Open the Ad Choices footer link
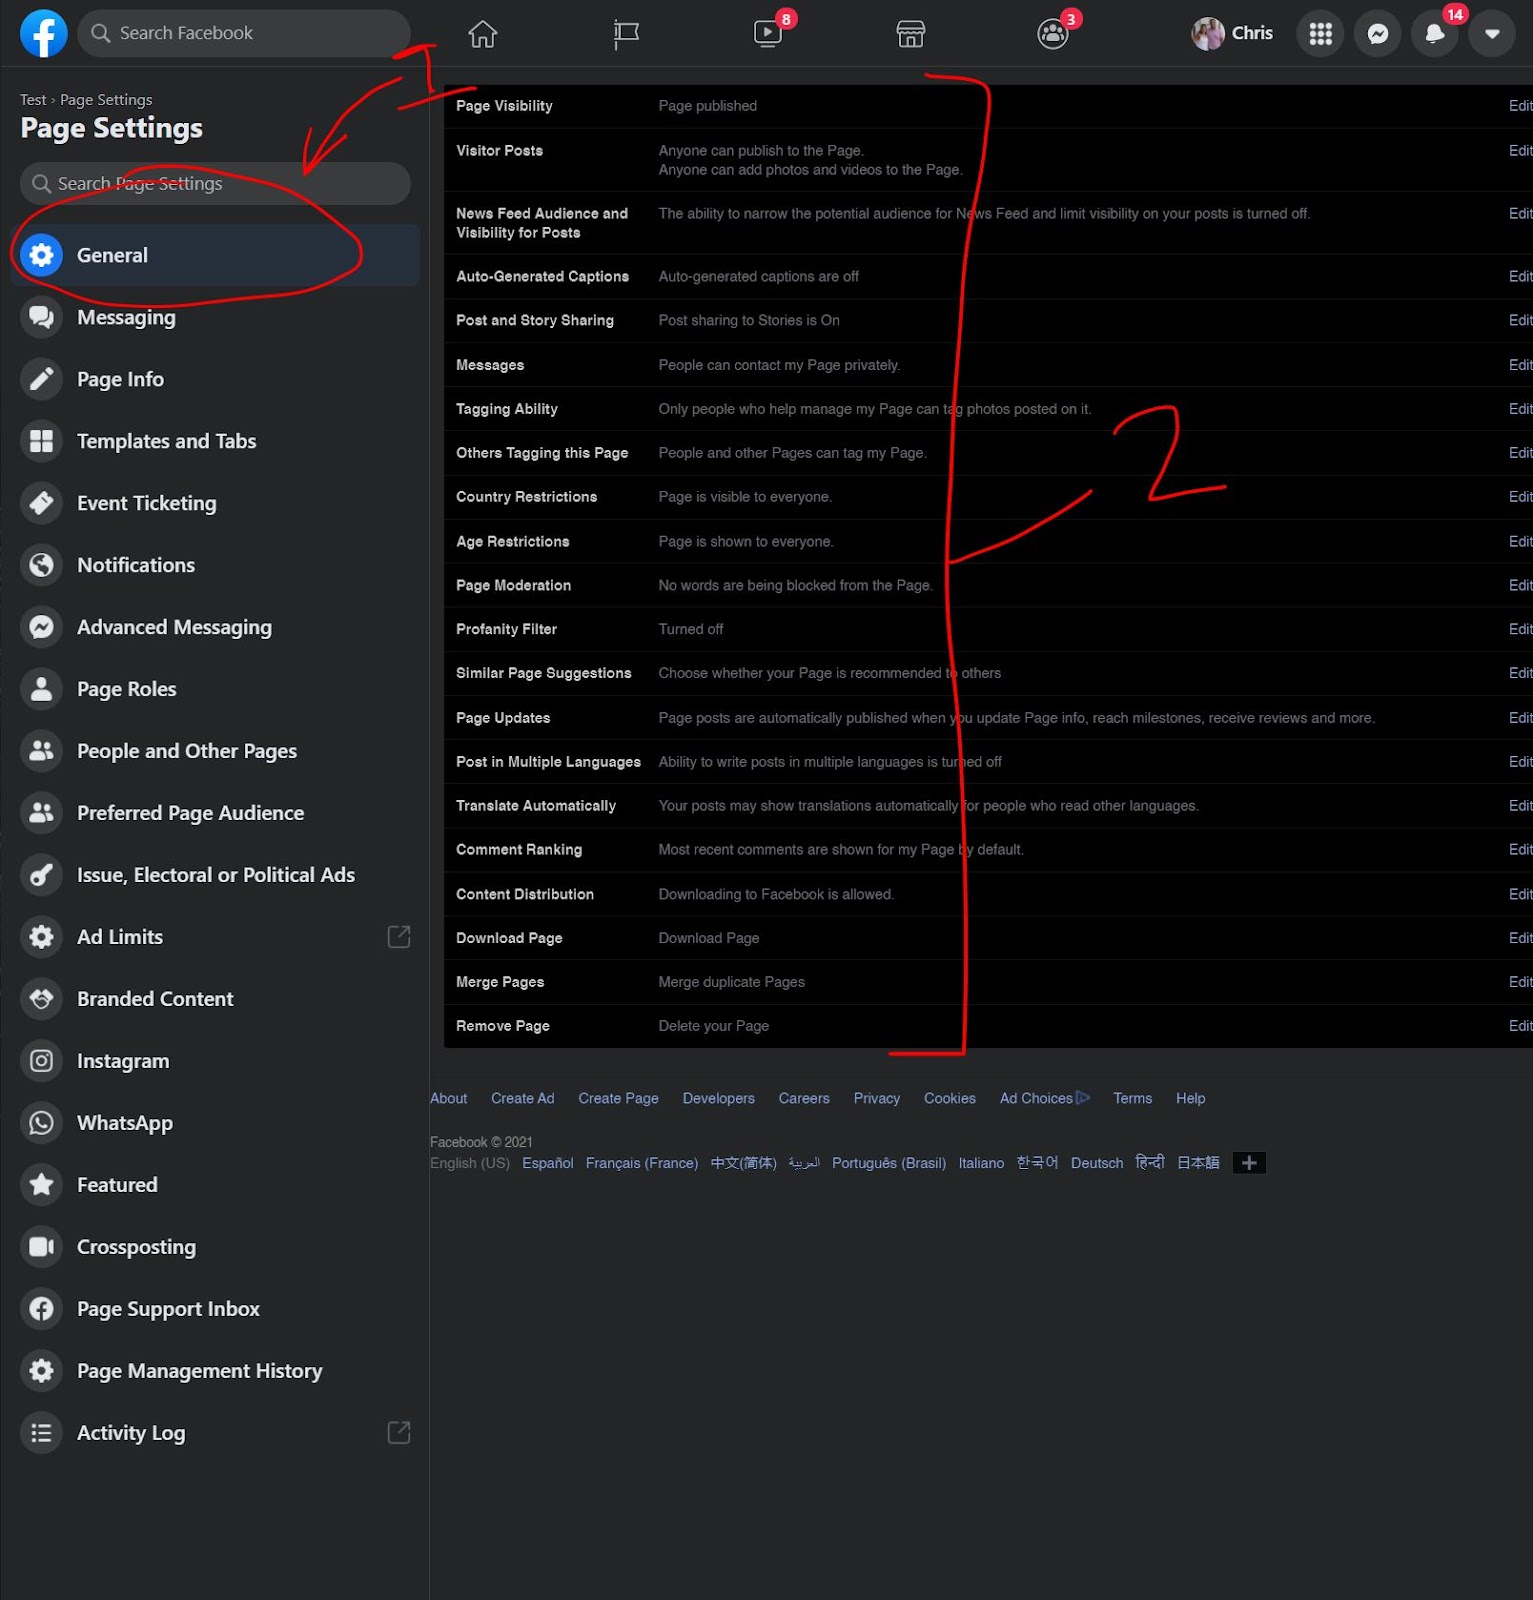 pos(1045,1098)
